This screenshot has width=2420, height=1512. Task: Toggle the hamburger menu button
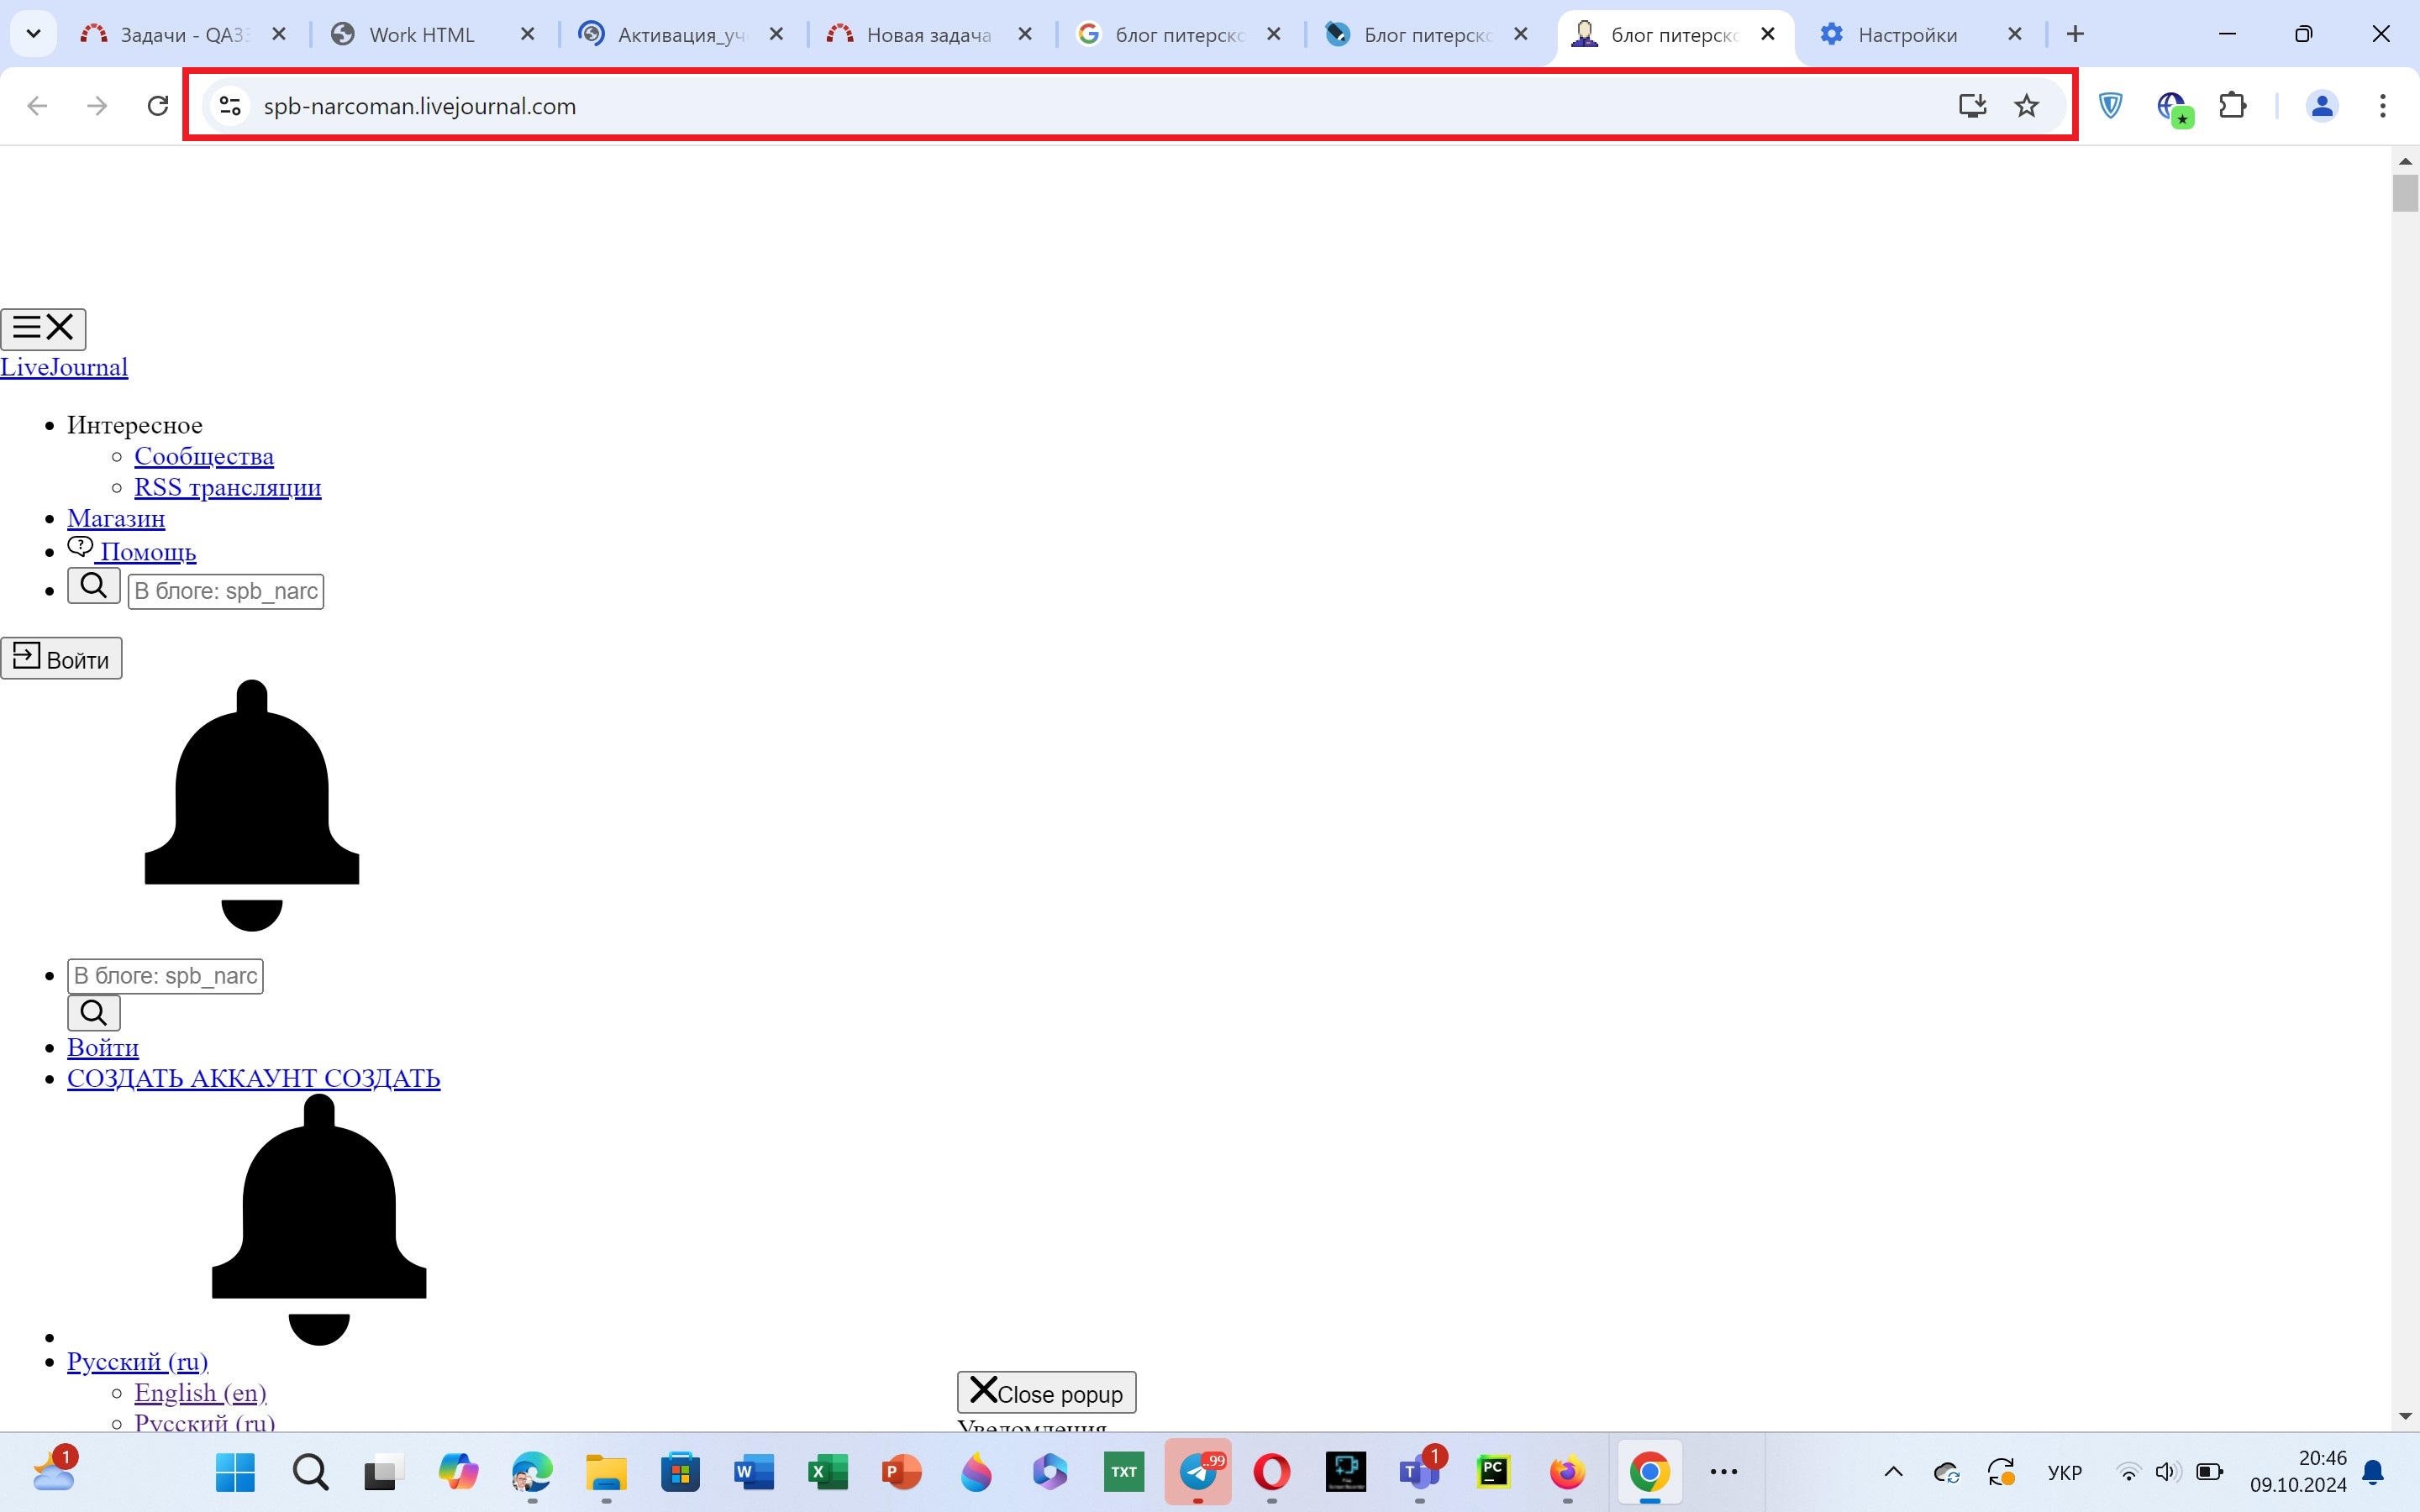(x=43, y=329)
